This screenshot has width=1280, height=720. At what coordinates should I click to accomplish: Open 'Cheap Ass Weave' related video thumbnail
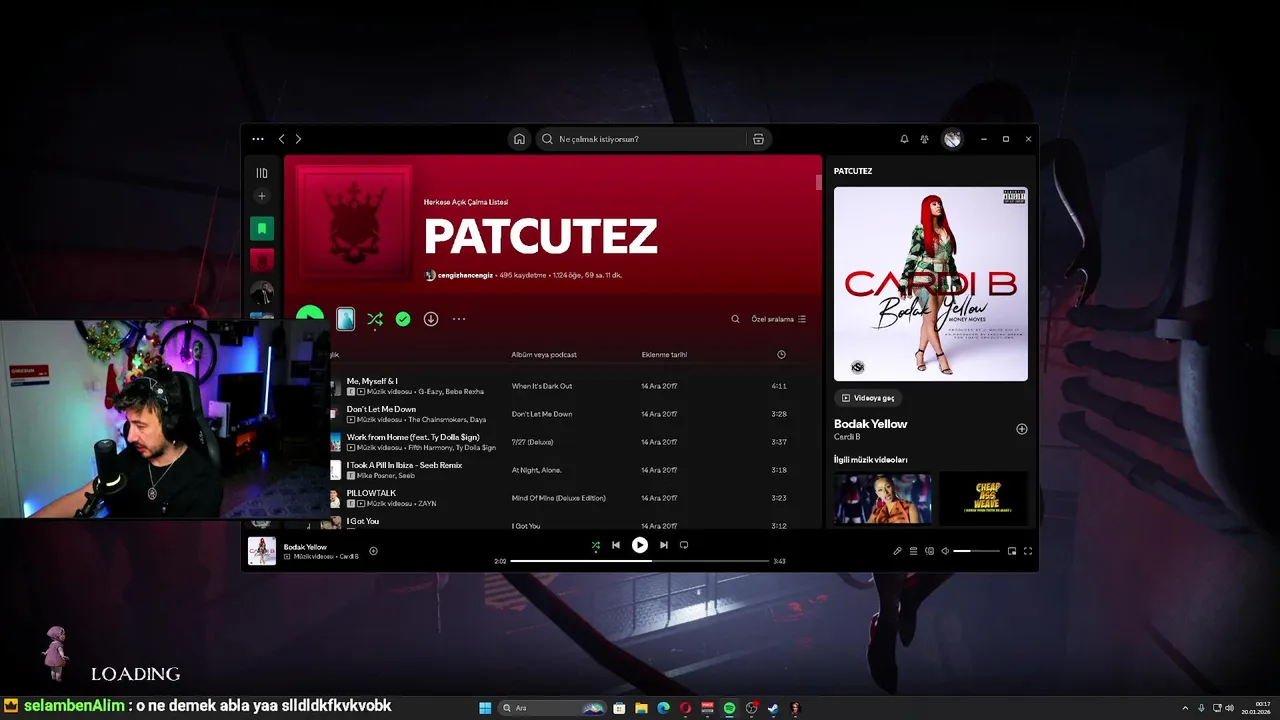[x=984, y=498]
